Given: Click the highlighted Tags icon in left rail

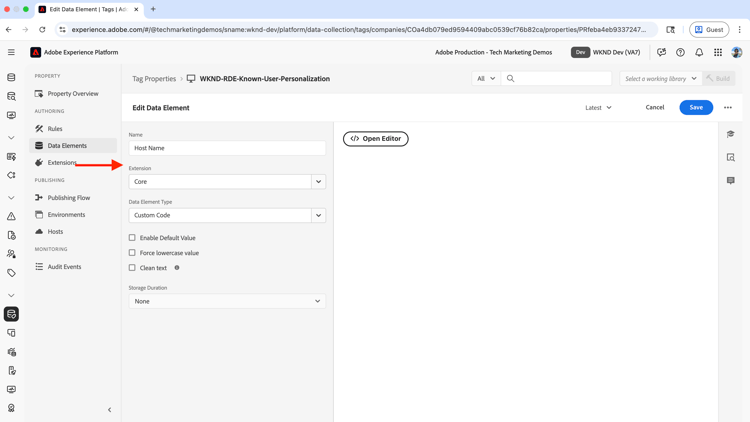Looking at the screenshot, I should tap(11, 314).
